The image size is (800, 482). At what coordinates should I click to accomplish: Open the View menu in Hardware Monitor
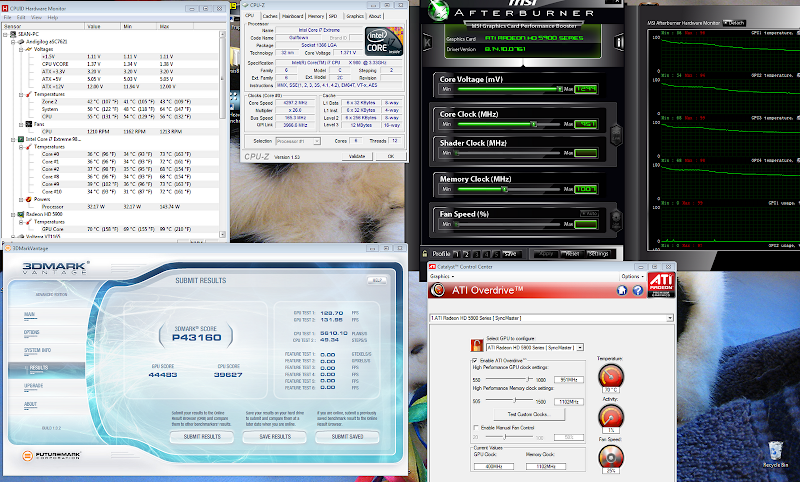tap(36, 17)
